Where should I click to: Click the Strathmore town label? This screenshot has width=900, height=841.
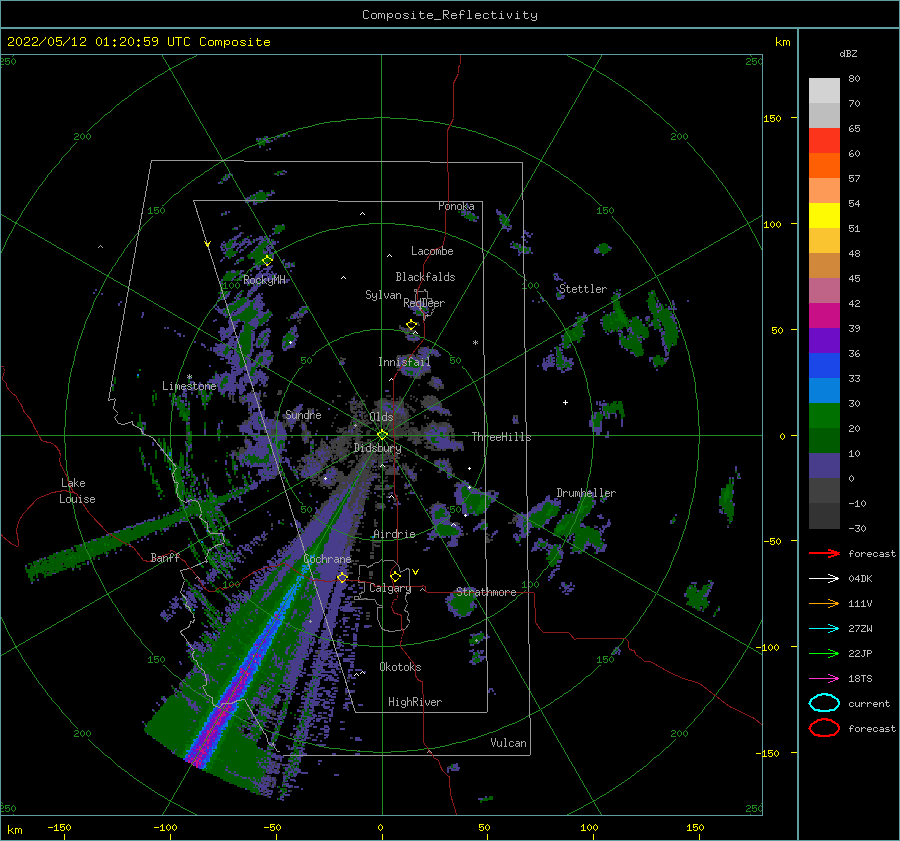(x=486, y=592)
